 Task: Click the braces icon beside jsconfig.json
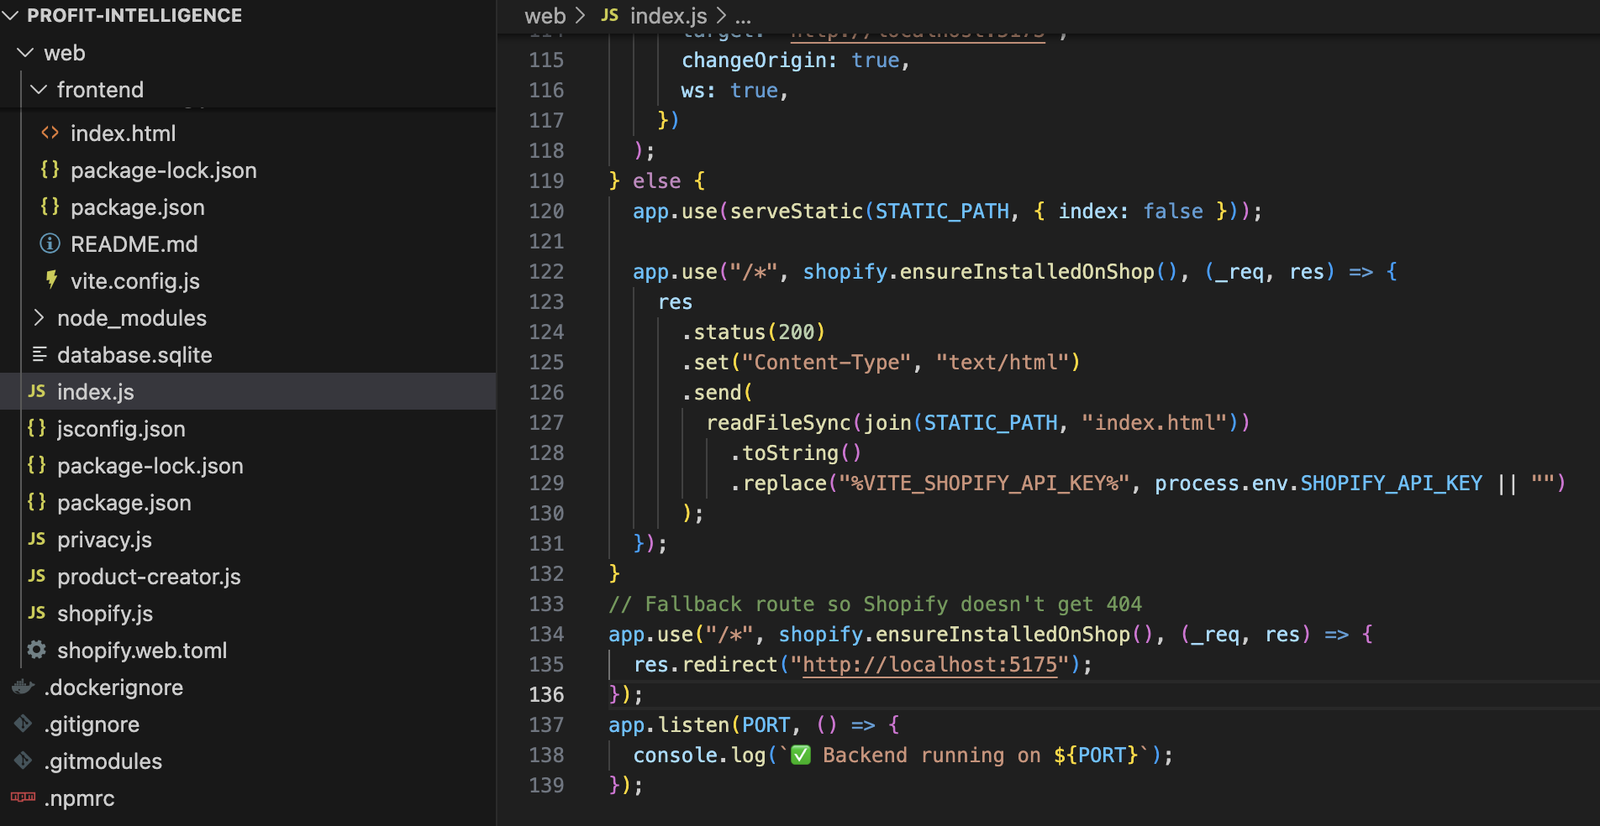click(37, 428)
